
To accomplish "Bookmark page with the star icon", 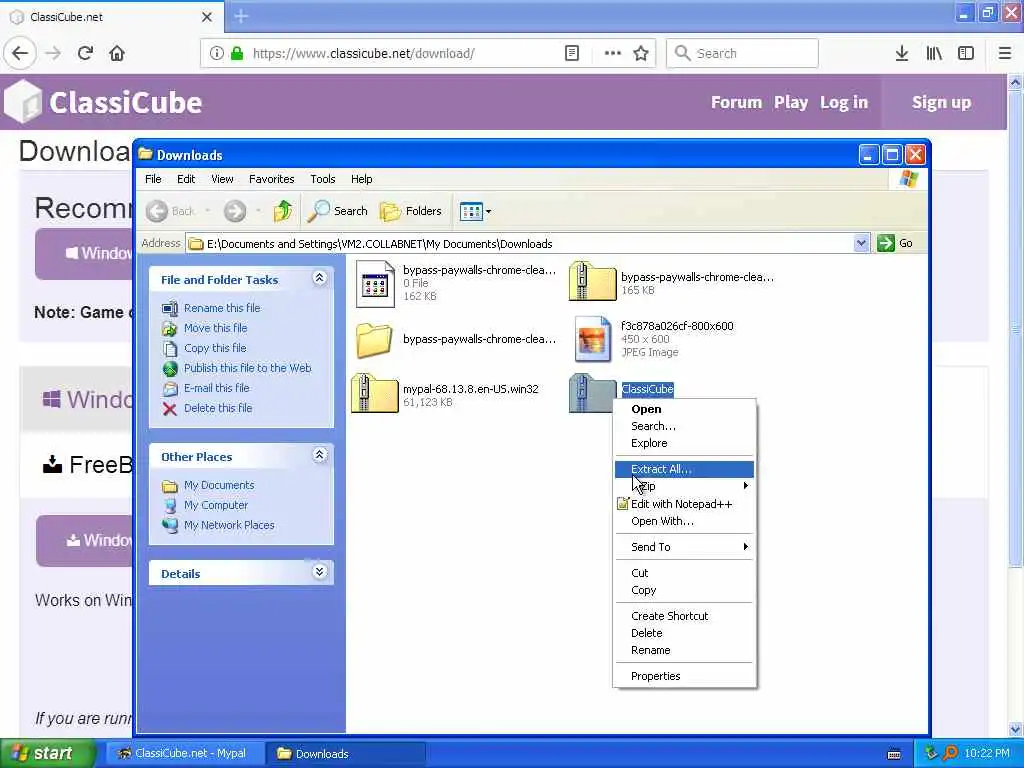I will (641, 53).
